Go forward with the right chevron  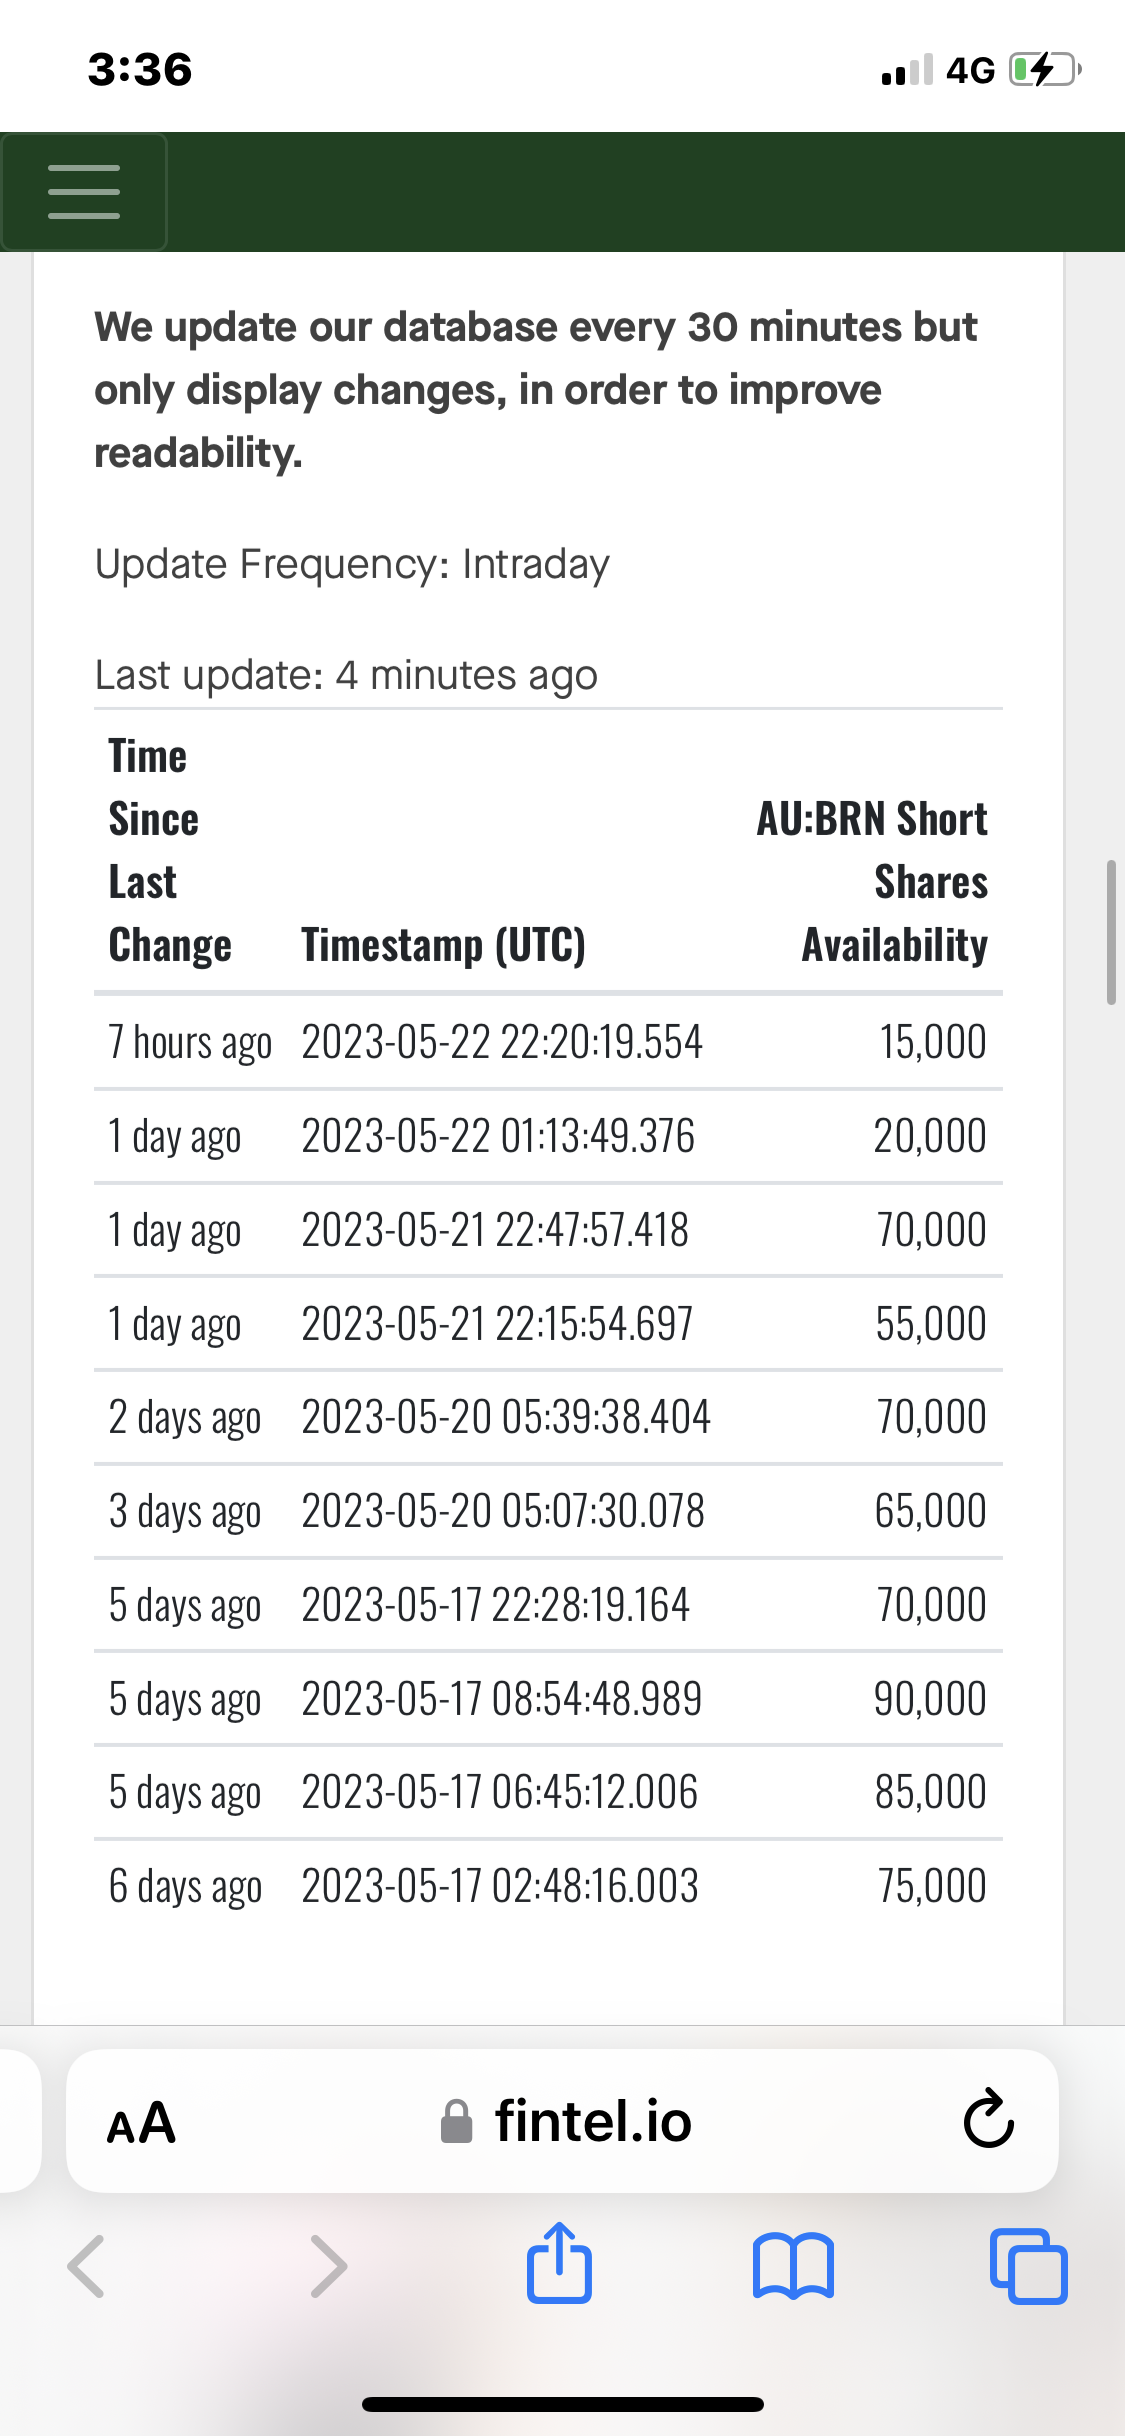328,2266
